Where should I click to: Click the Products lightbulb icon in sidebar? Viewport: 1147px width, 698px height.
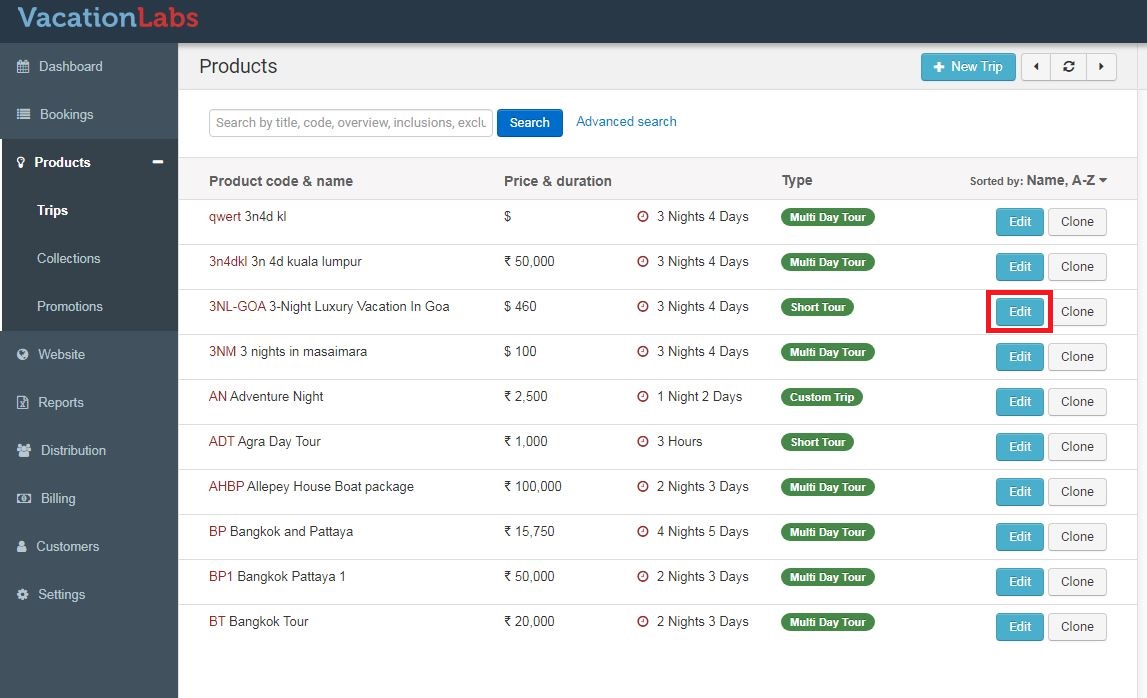20,162
